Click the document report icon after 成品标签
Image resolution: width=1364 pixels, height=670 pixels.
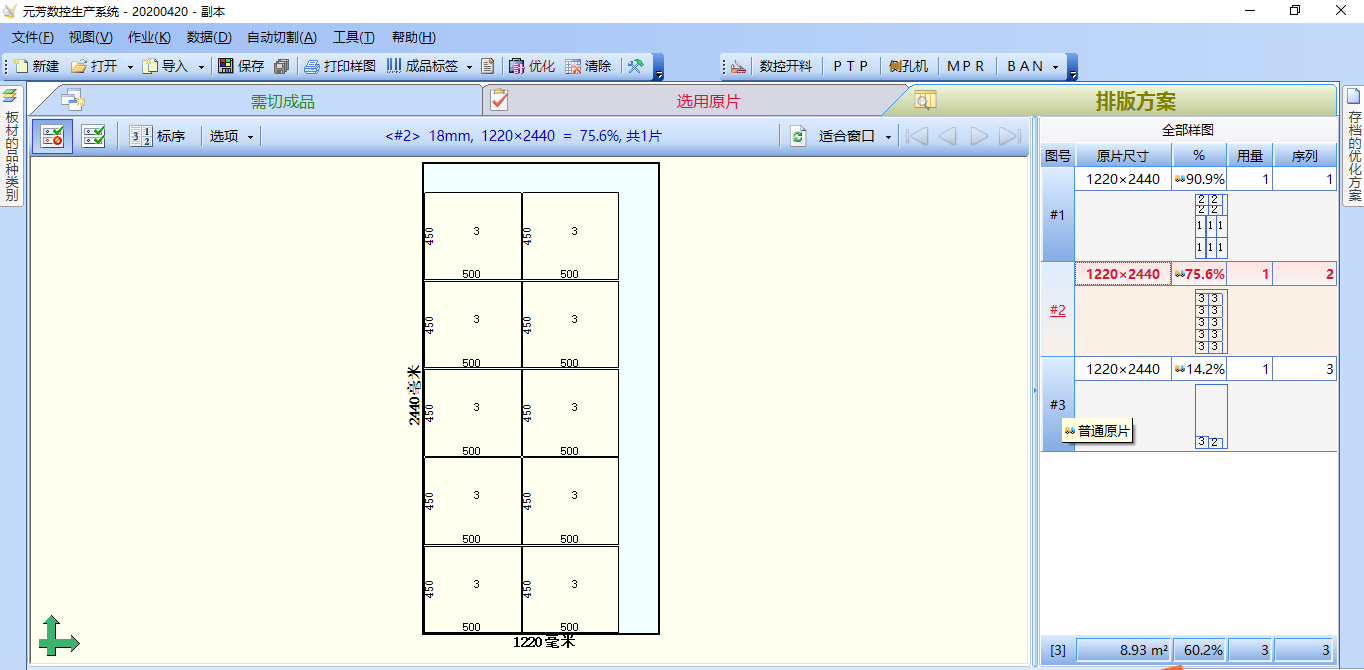(488, 66)
